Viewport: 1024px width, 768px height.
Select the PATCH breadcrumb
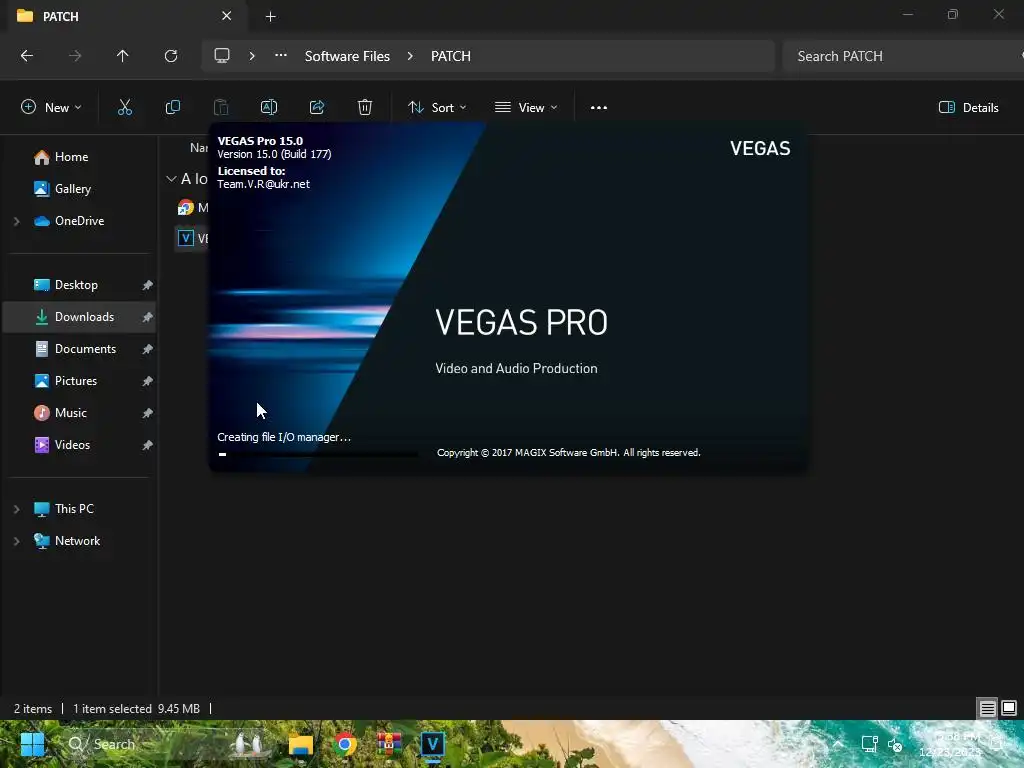click(451, 56)
